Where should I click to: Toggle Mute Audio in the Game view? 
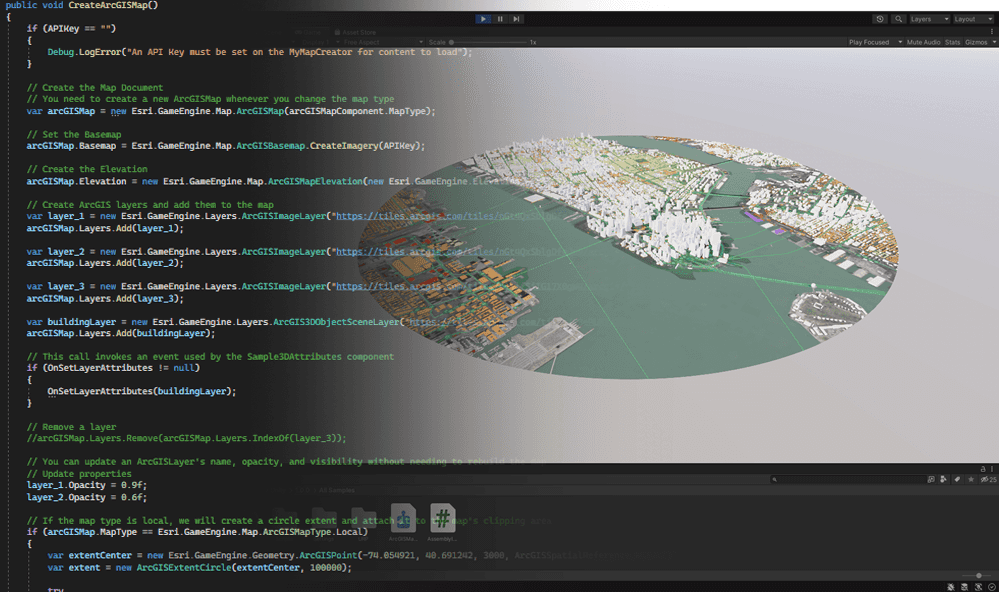(x=924, y=42)
